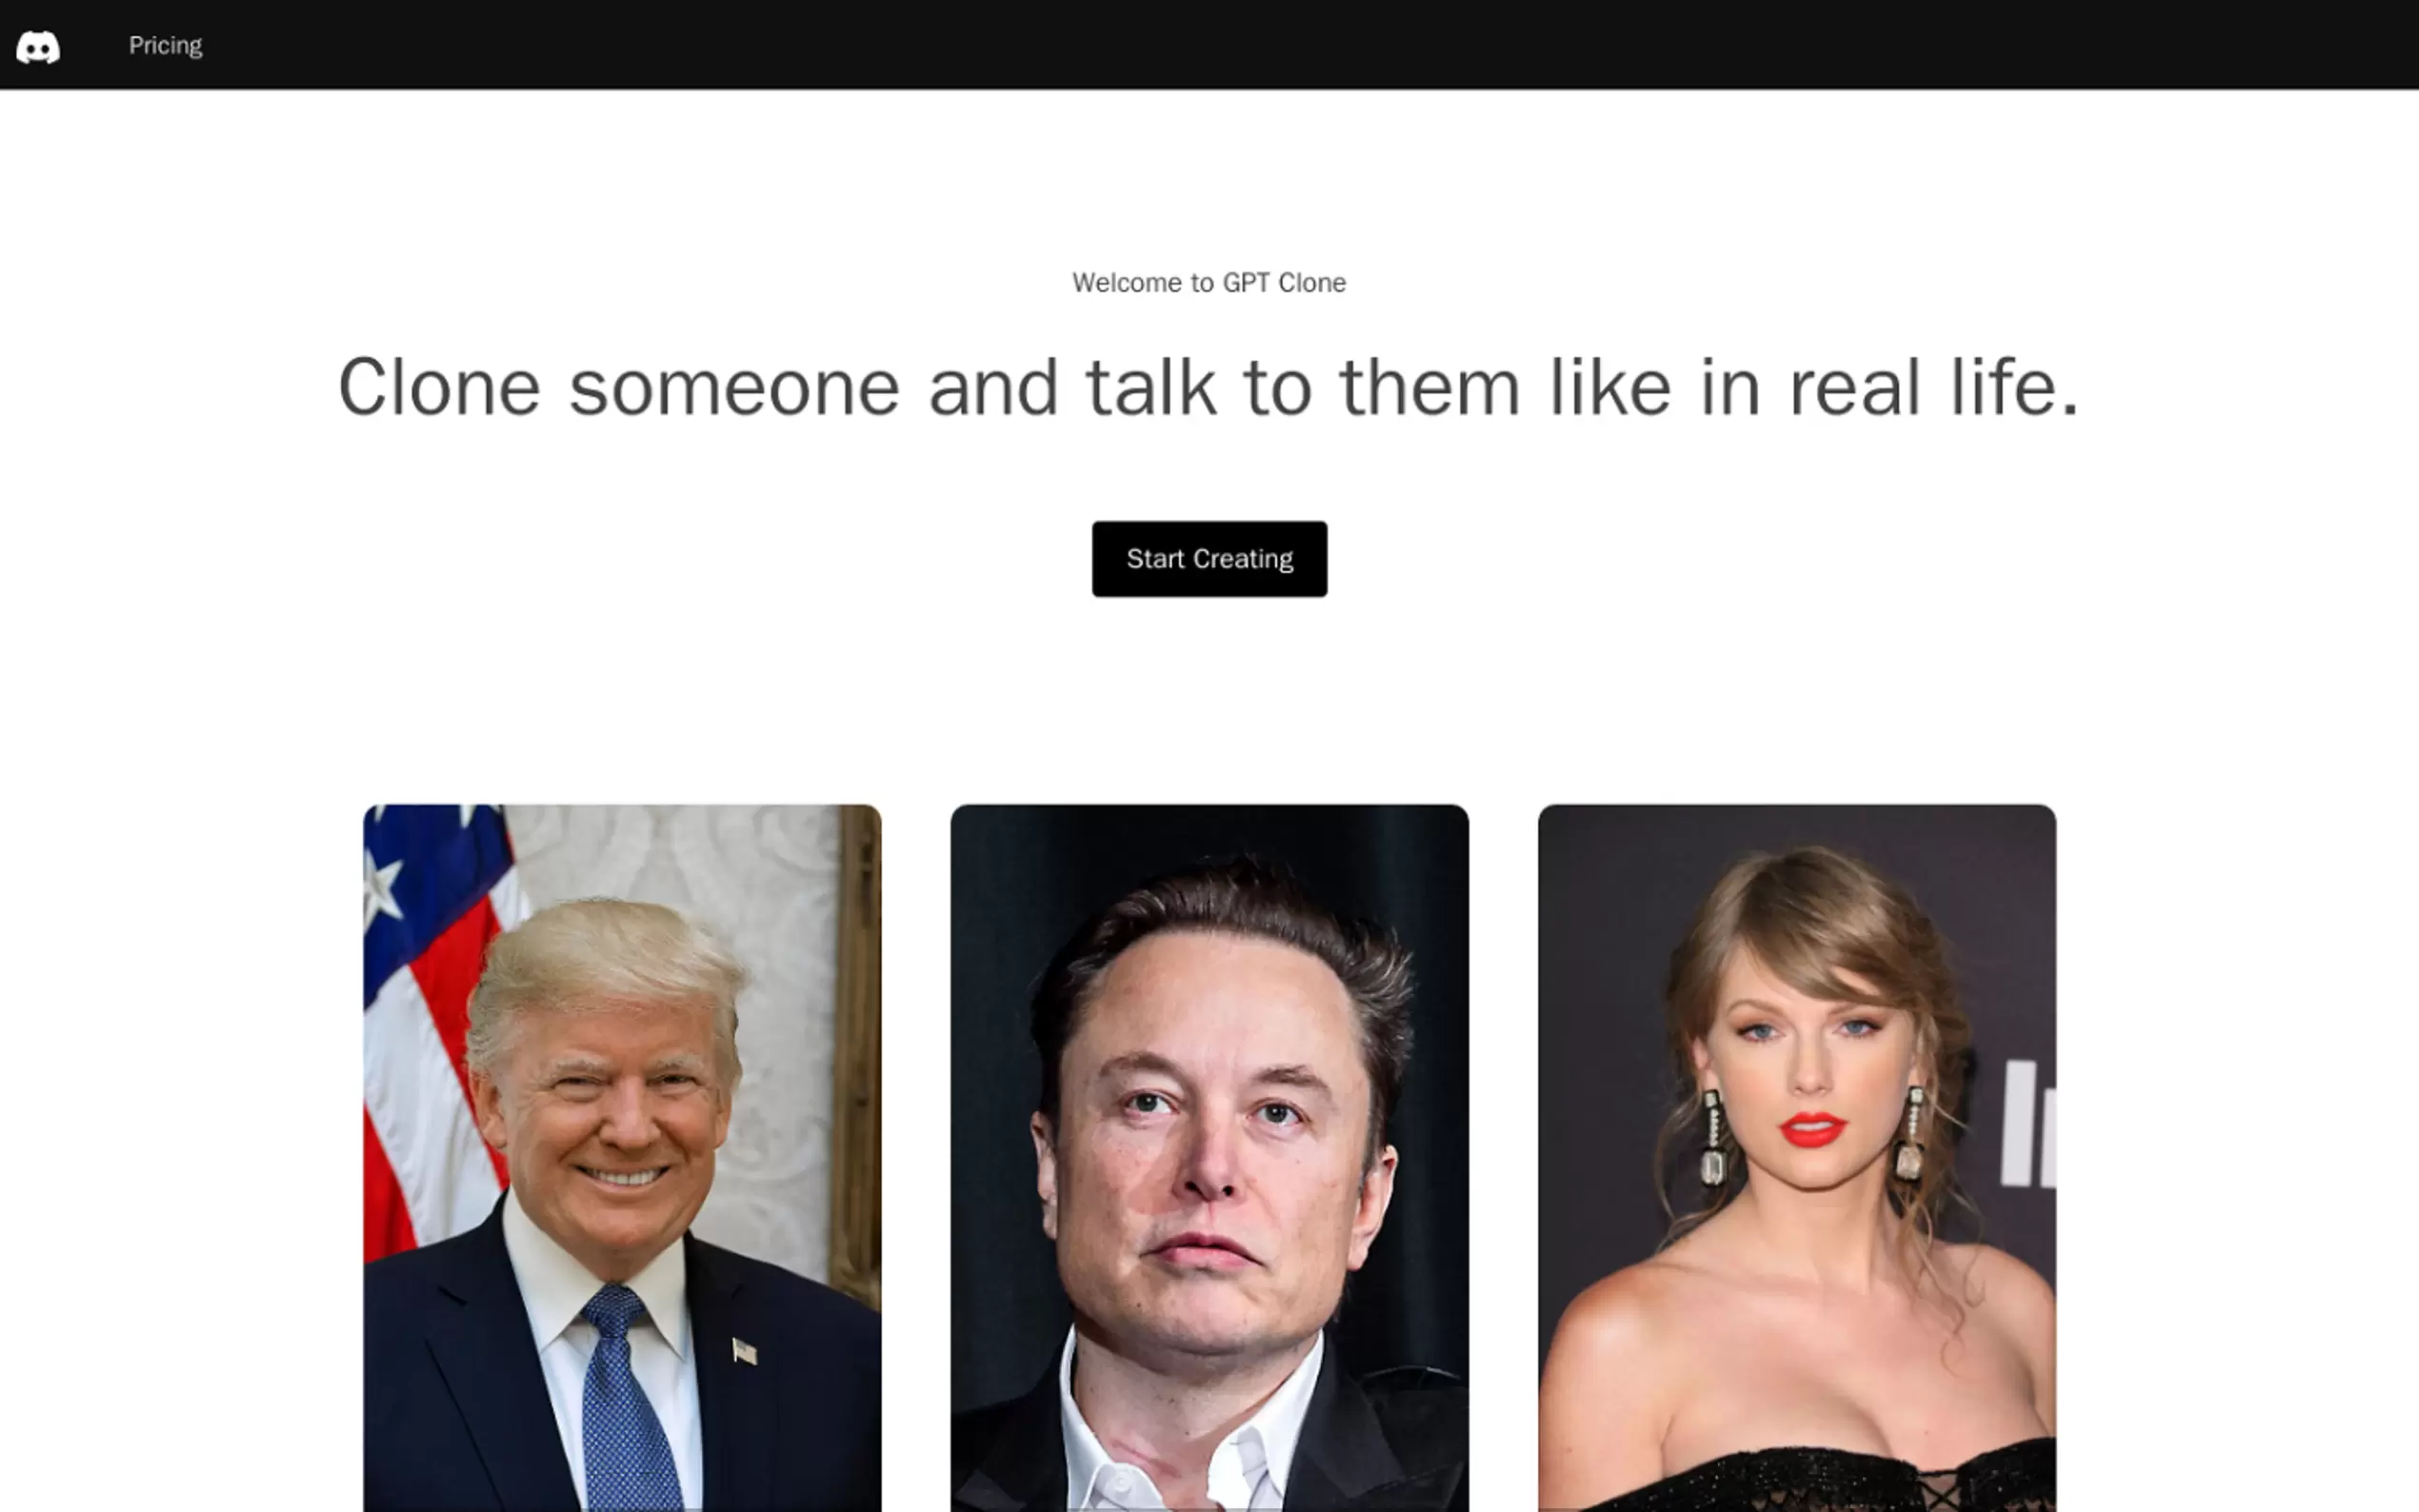Click the gold frame edge beside the flag portrait

click(x=858, y=1050)
